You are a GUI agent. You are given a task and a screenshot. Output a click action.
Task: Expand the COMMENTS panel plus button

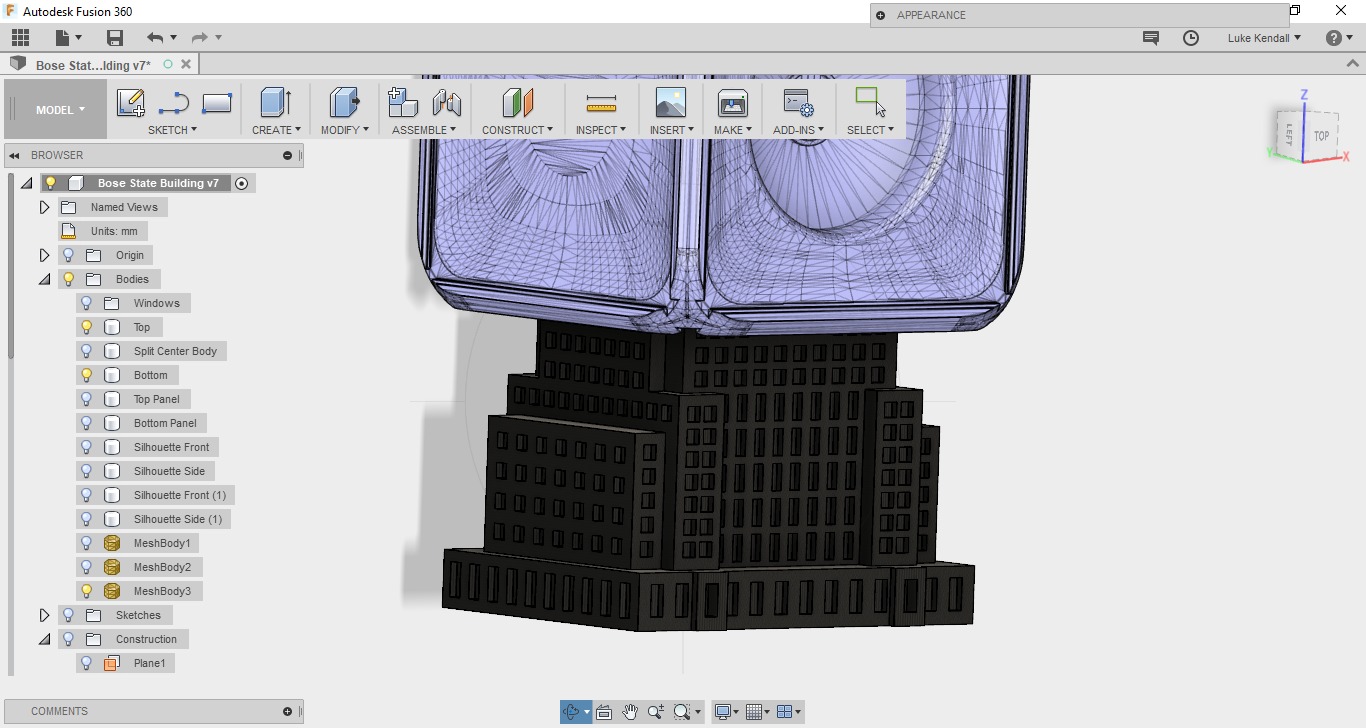coord(287,712)
